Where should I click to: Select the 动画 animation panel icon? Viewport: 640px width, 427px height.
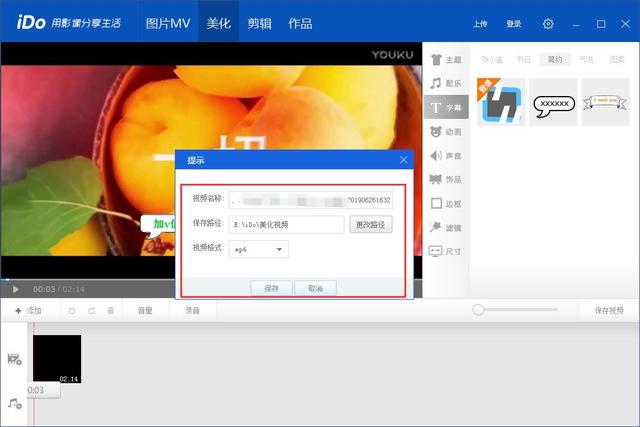[445, 132]
